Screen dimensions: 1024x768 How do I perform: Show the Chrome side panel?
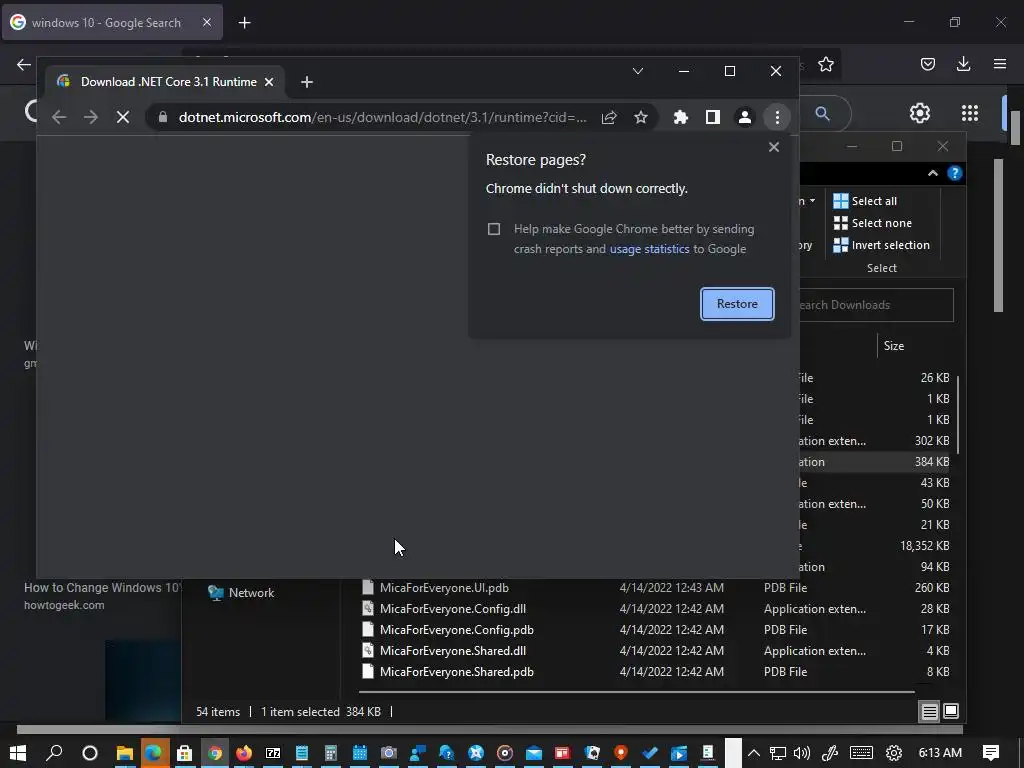point(712,118)
